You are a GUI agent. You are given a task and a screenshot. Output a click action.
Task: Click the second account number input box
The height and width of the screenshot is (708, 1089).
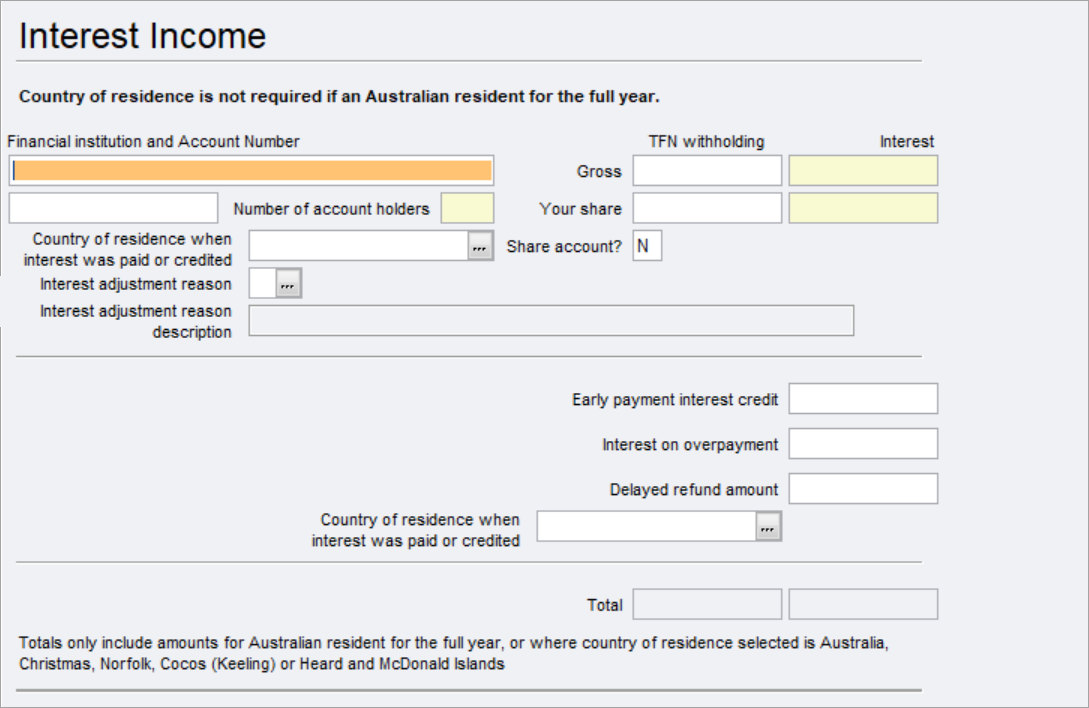113,208
